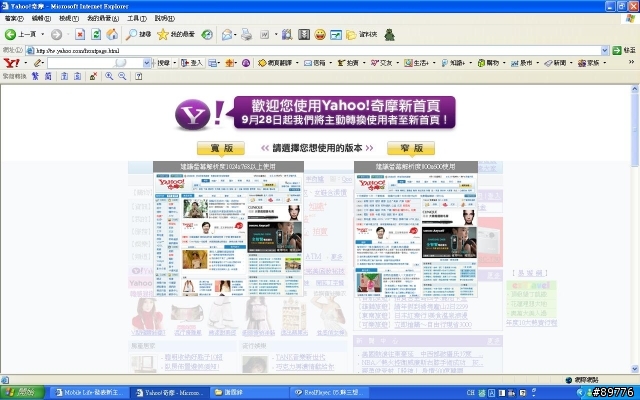Expand the Yahoo toolbar search button dropdown arrow
The width and height of the screenshot is (640, 400).
click(175, 63)
